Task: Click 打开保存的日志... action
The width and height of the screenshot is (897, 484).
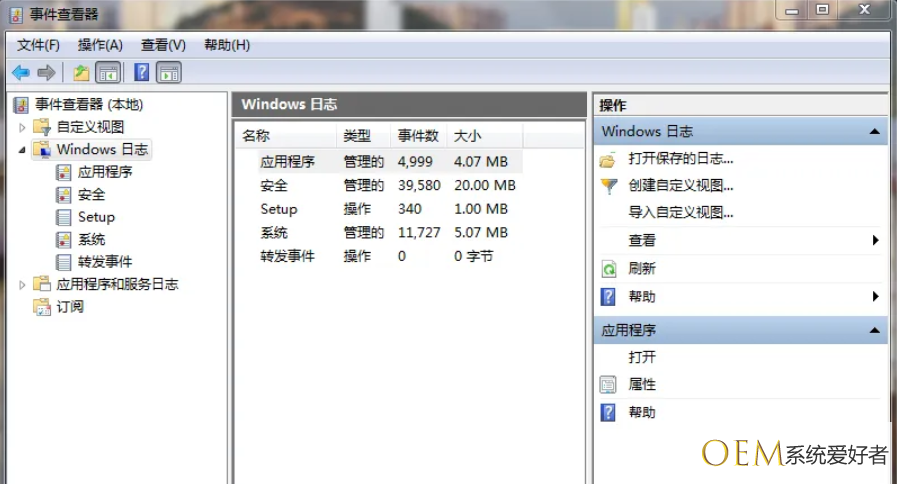Action: point(680,159)
